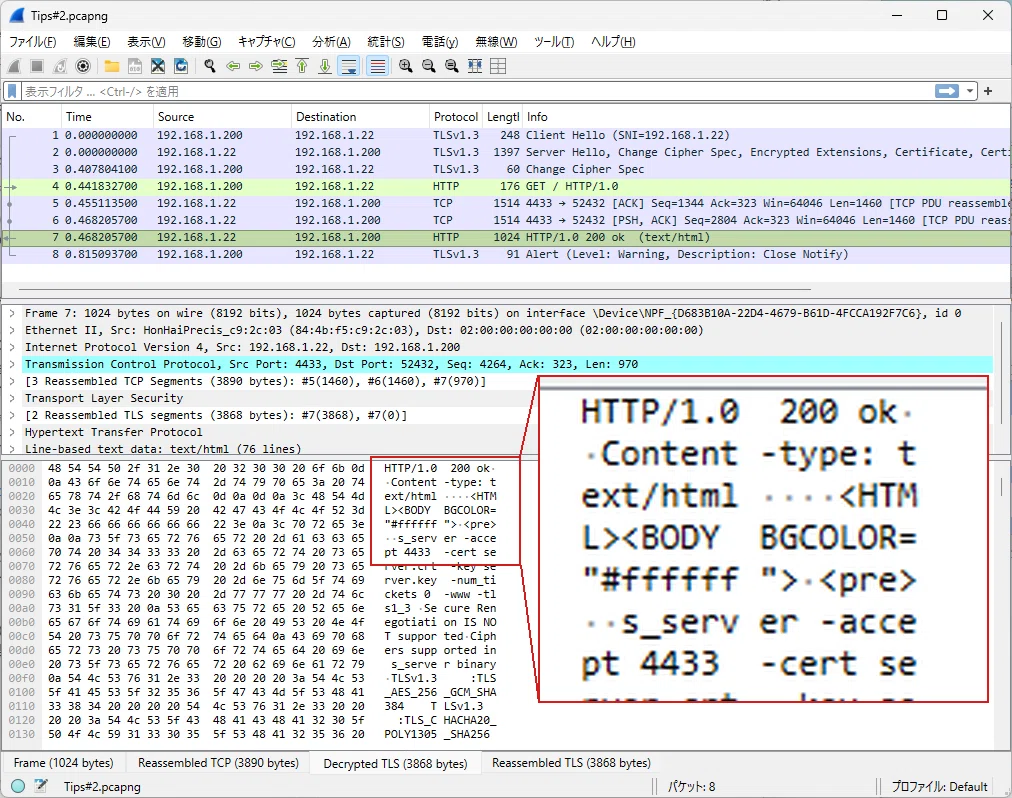Open display filter bookmarks icon
The width and height of the screenshot is (1012, 798).
click(12, 91)
